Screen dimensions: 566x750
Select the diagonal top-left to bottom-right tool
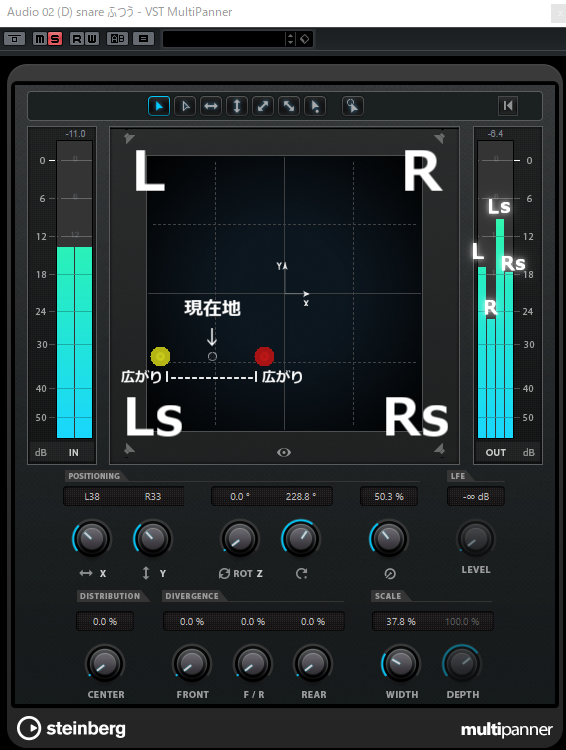(289, 106)
